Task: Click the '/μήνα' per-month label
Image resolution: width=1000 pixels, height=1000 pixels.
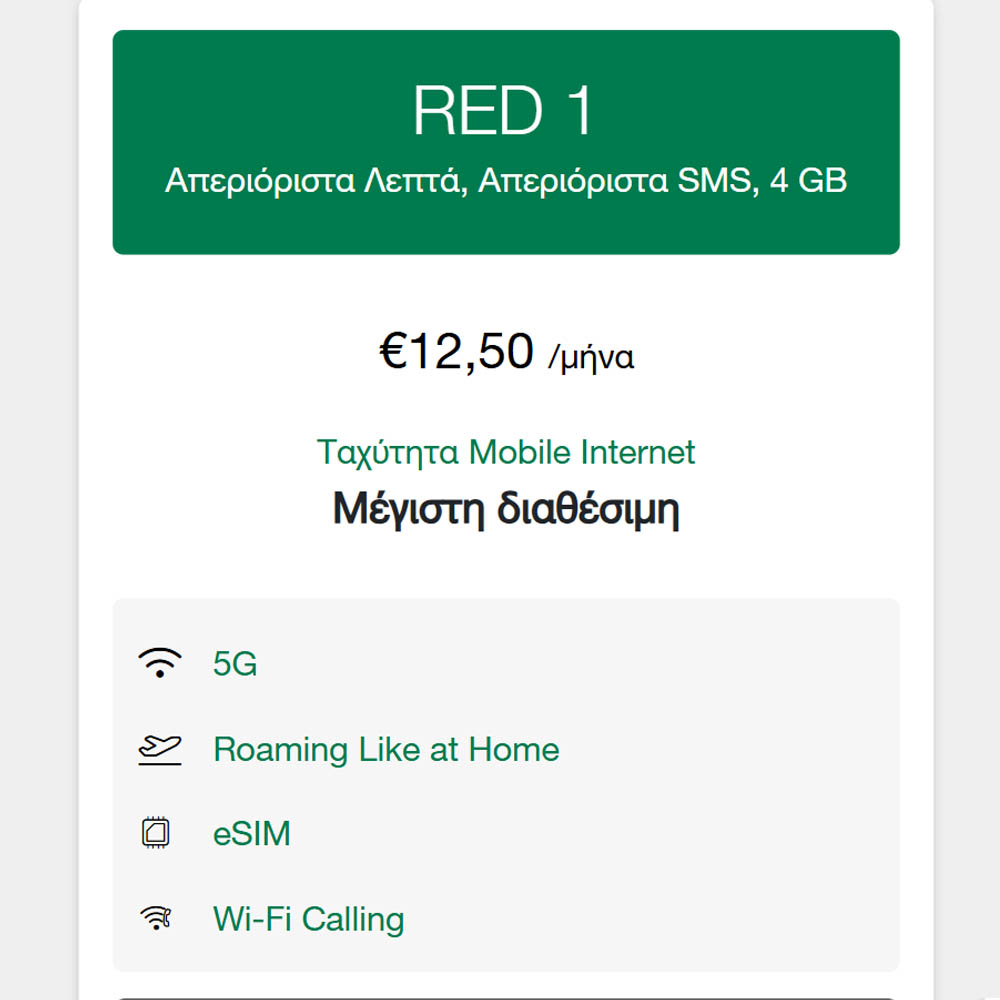Action: tap(591, 357)
